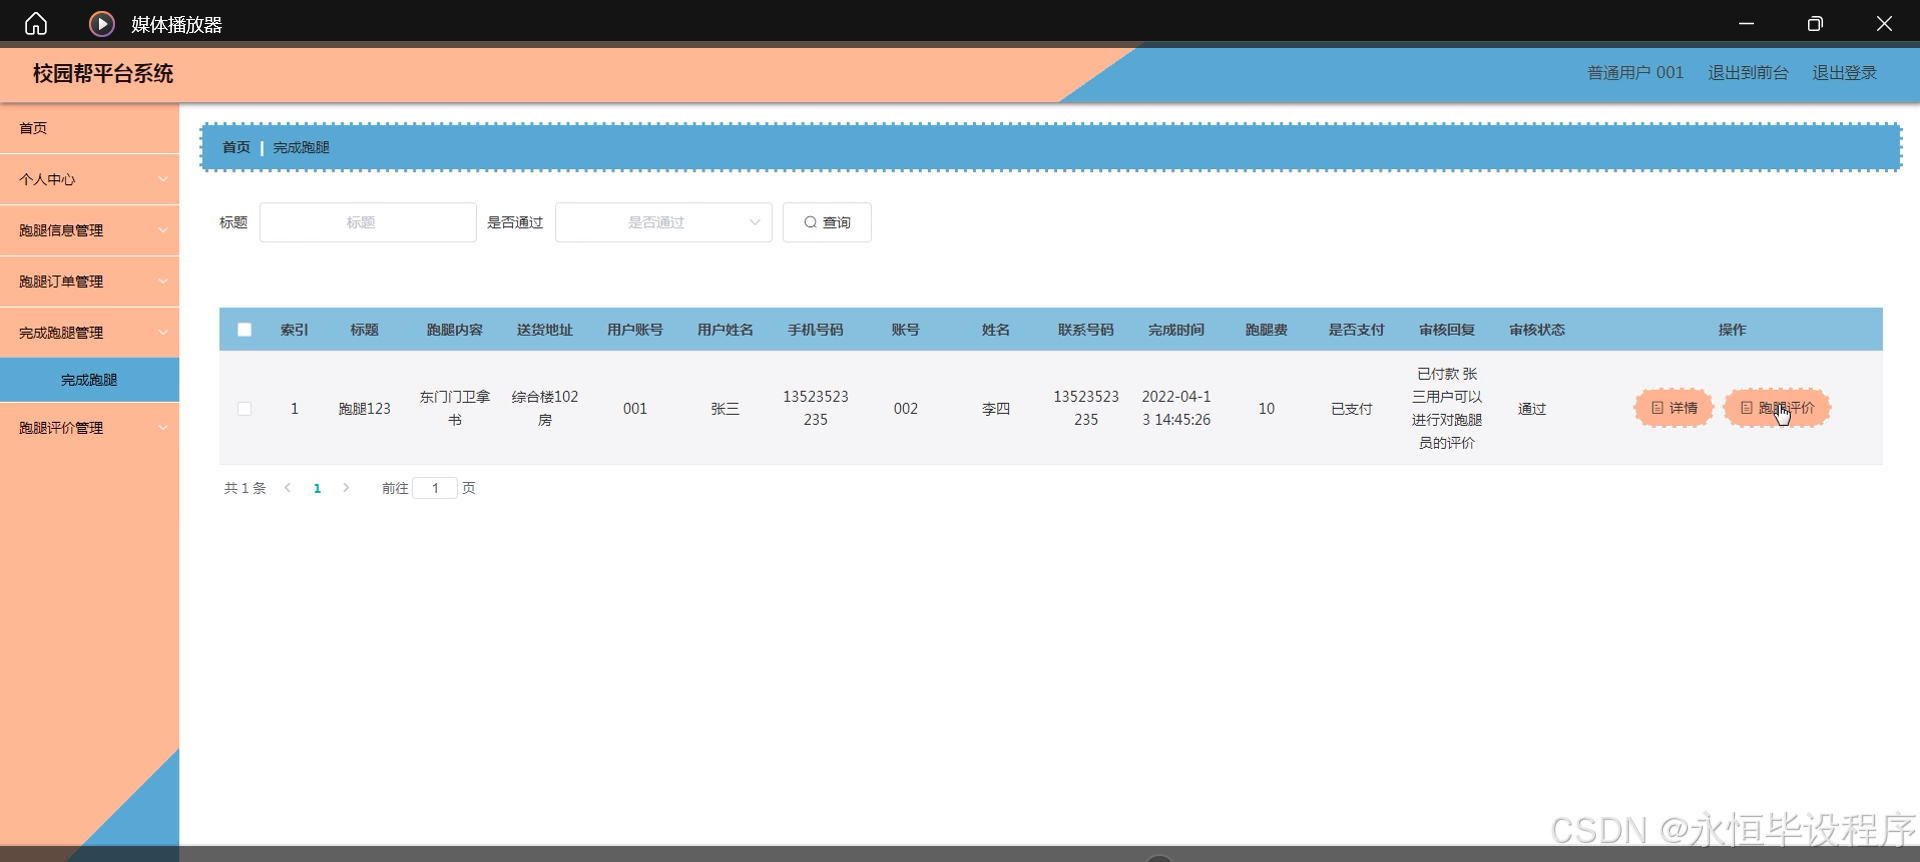Click the 张三 user name cell

[725, 408]
